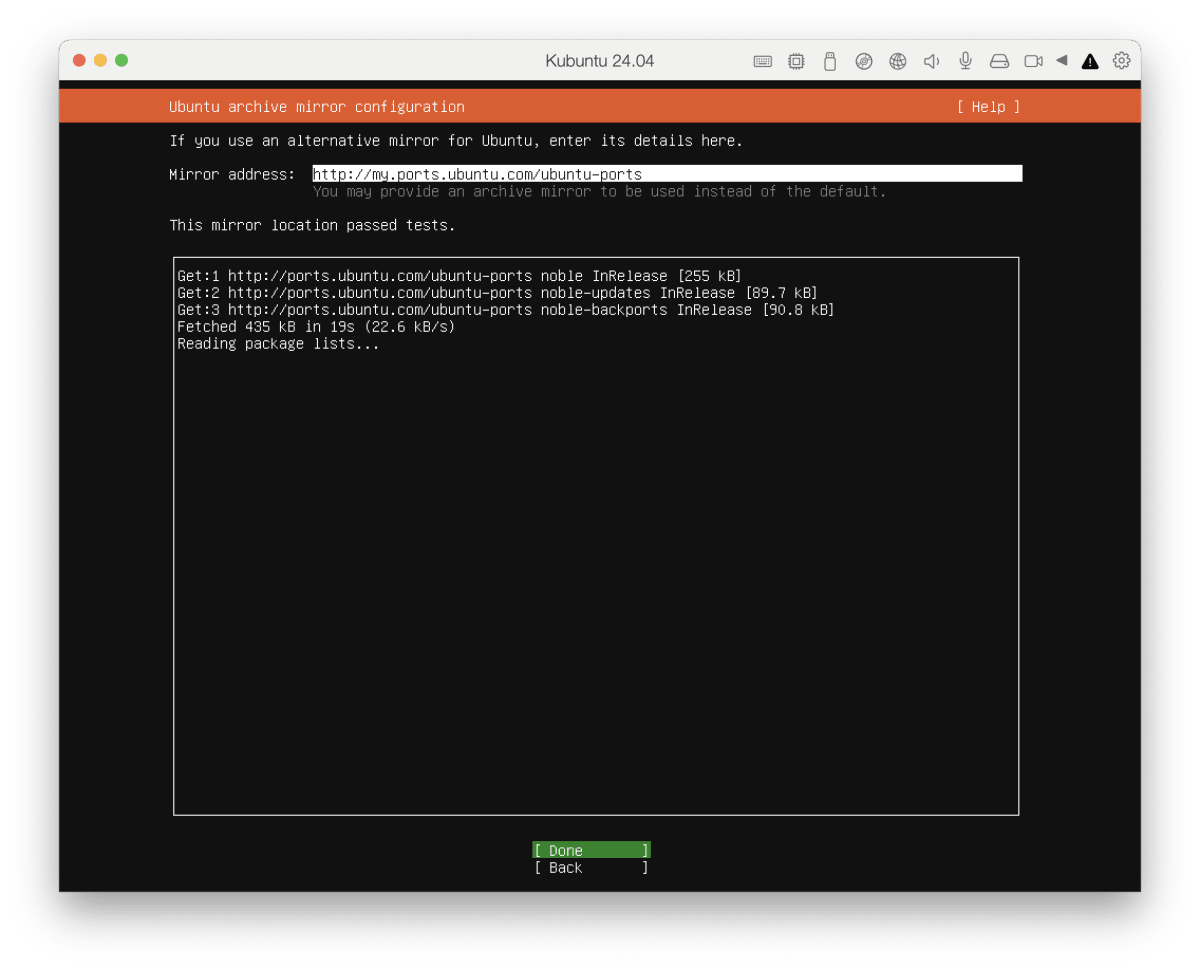Click 'Fetched 435 kB in 19s' line
Viewport: 1200px width, 970px height.
[x=316, y=327]
